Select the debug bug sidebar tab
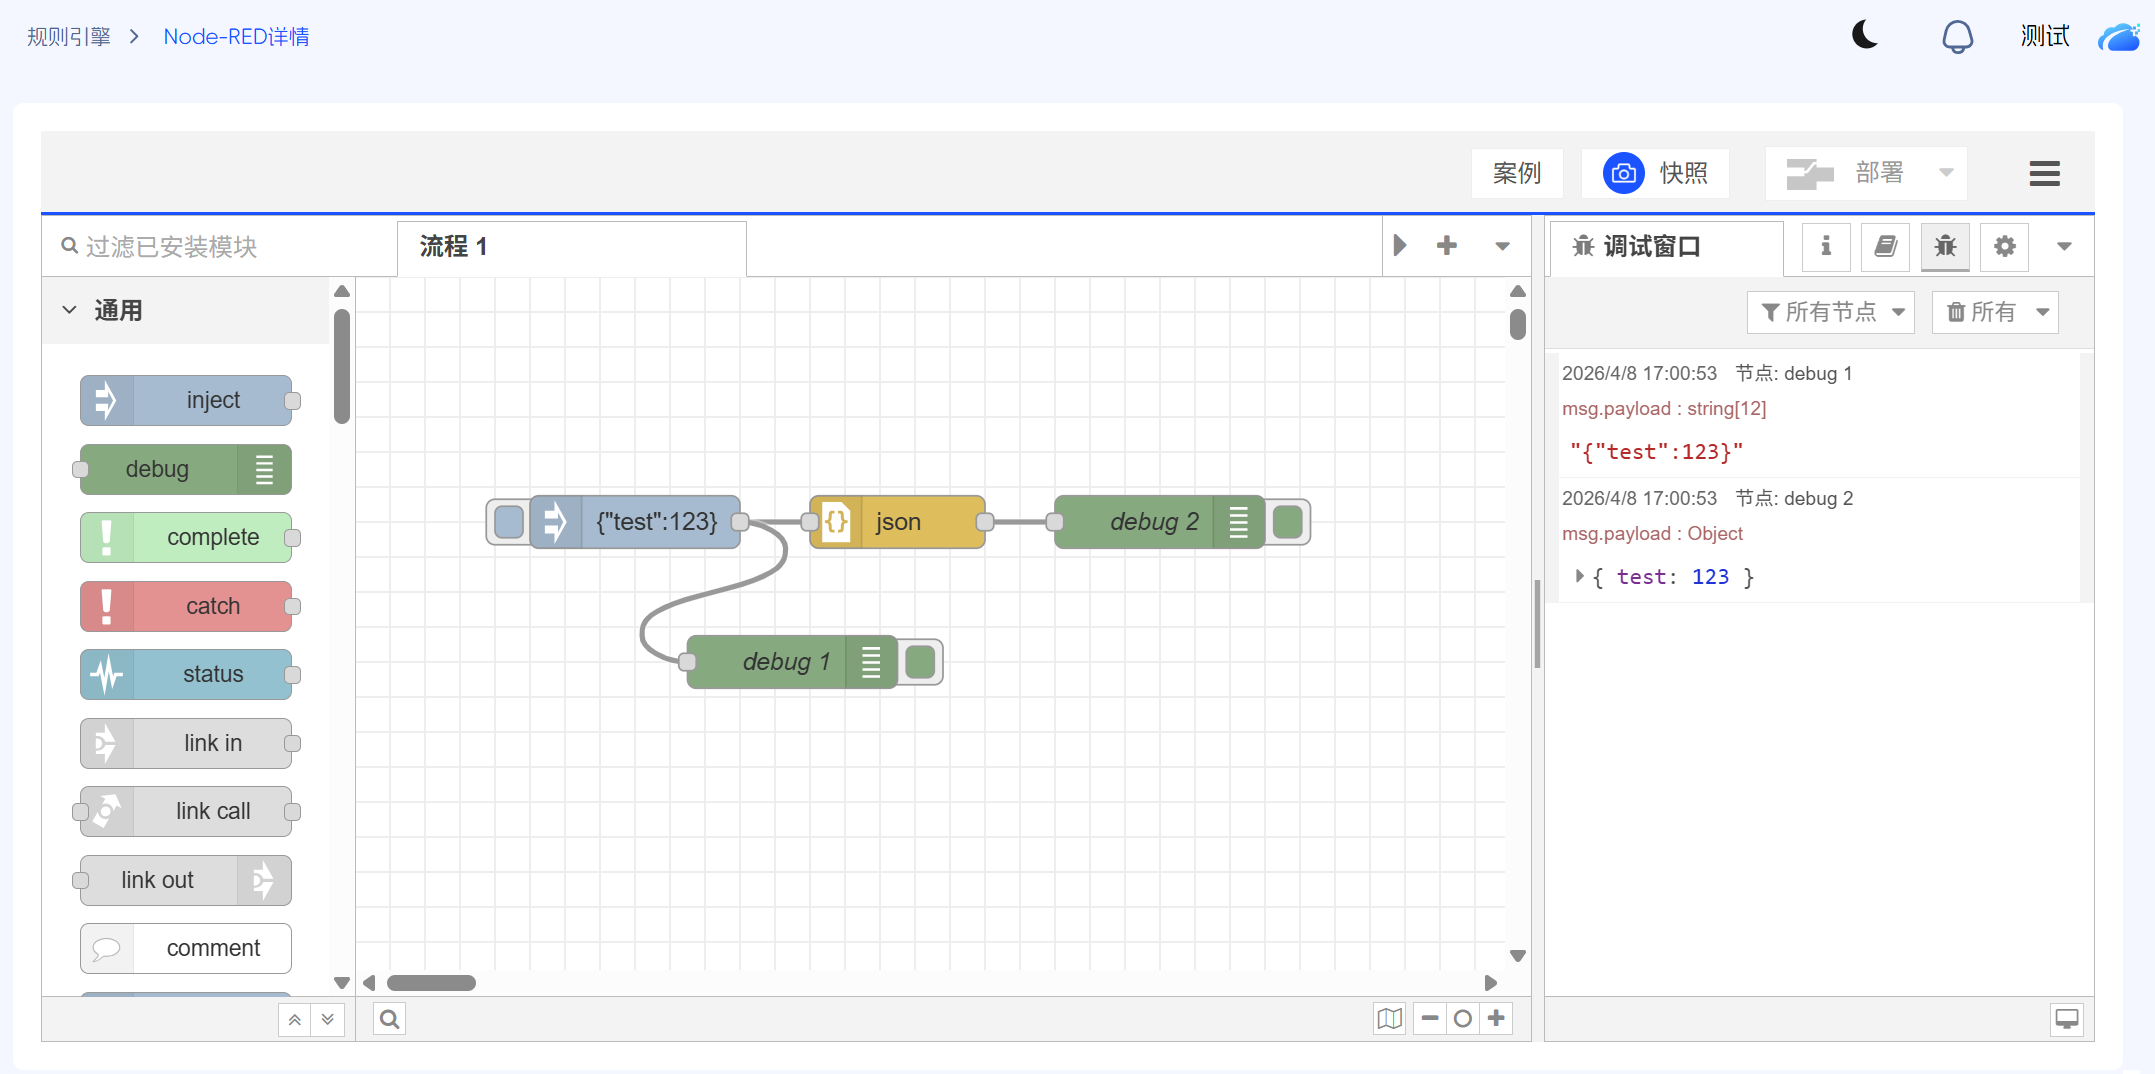 (1945, 247)
